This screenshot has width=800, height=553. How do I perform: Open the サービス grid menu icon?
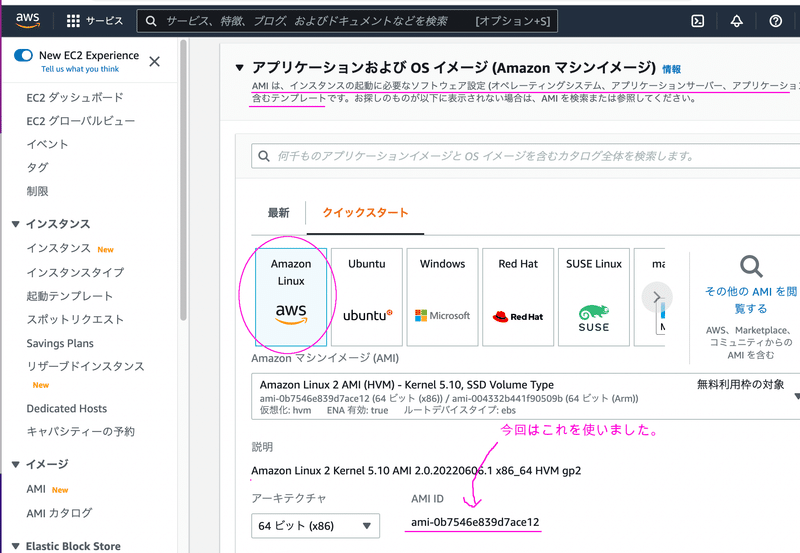point(73,21)
